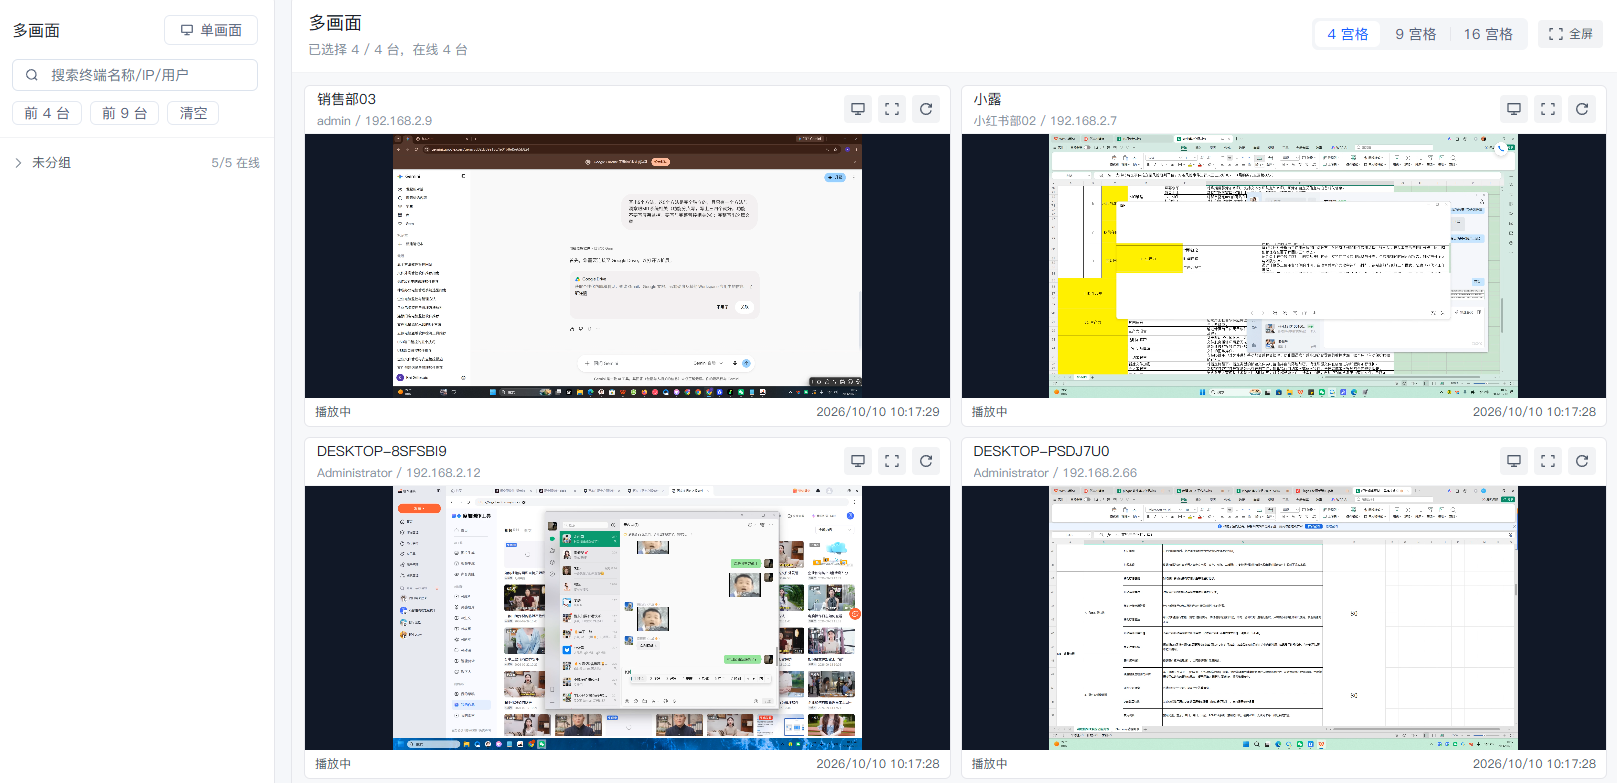Click timestamp 2026/10/10 10:17:29
Viewport: 1617px width, 783px height.
[x=878, y=411]
